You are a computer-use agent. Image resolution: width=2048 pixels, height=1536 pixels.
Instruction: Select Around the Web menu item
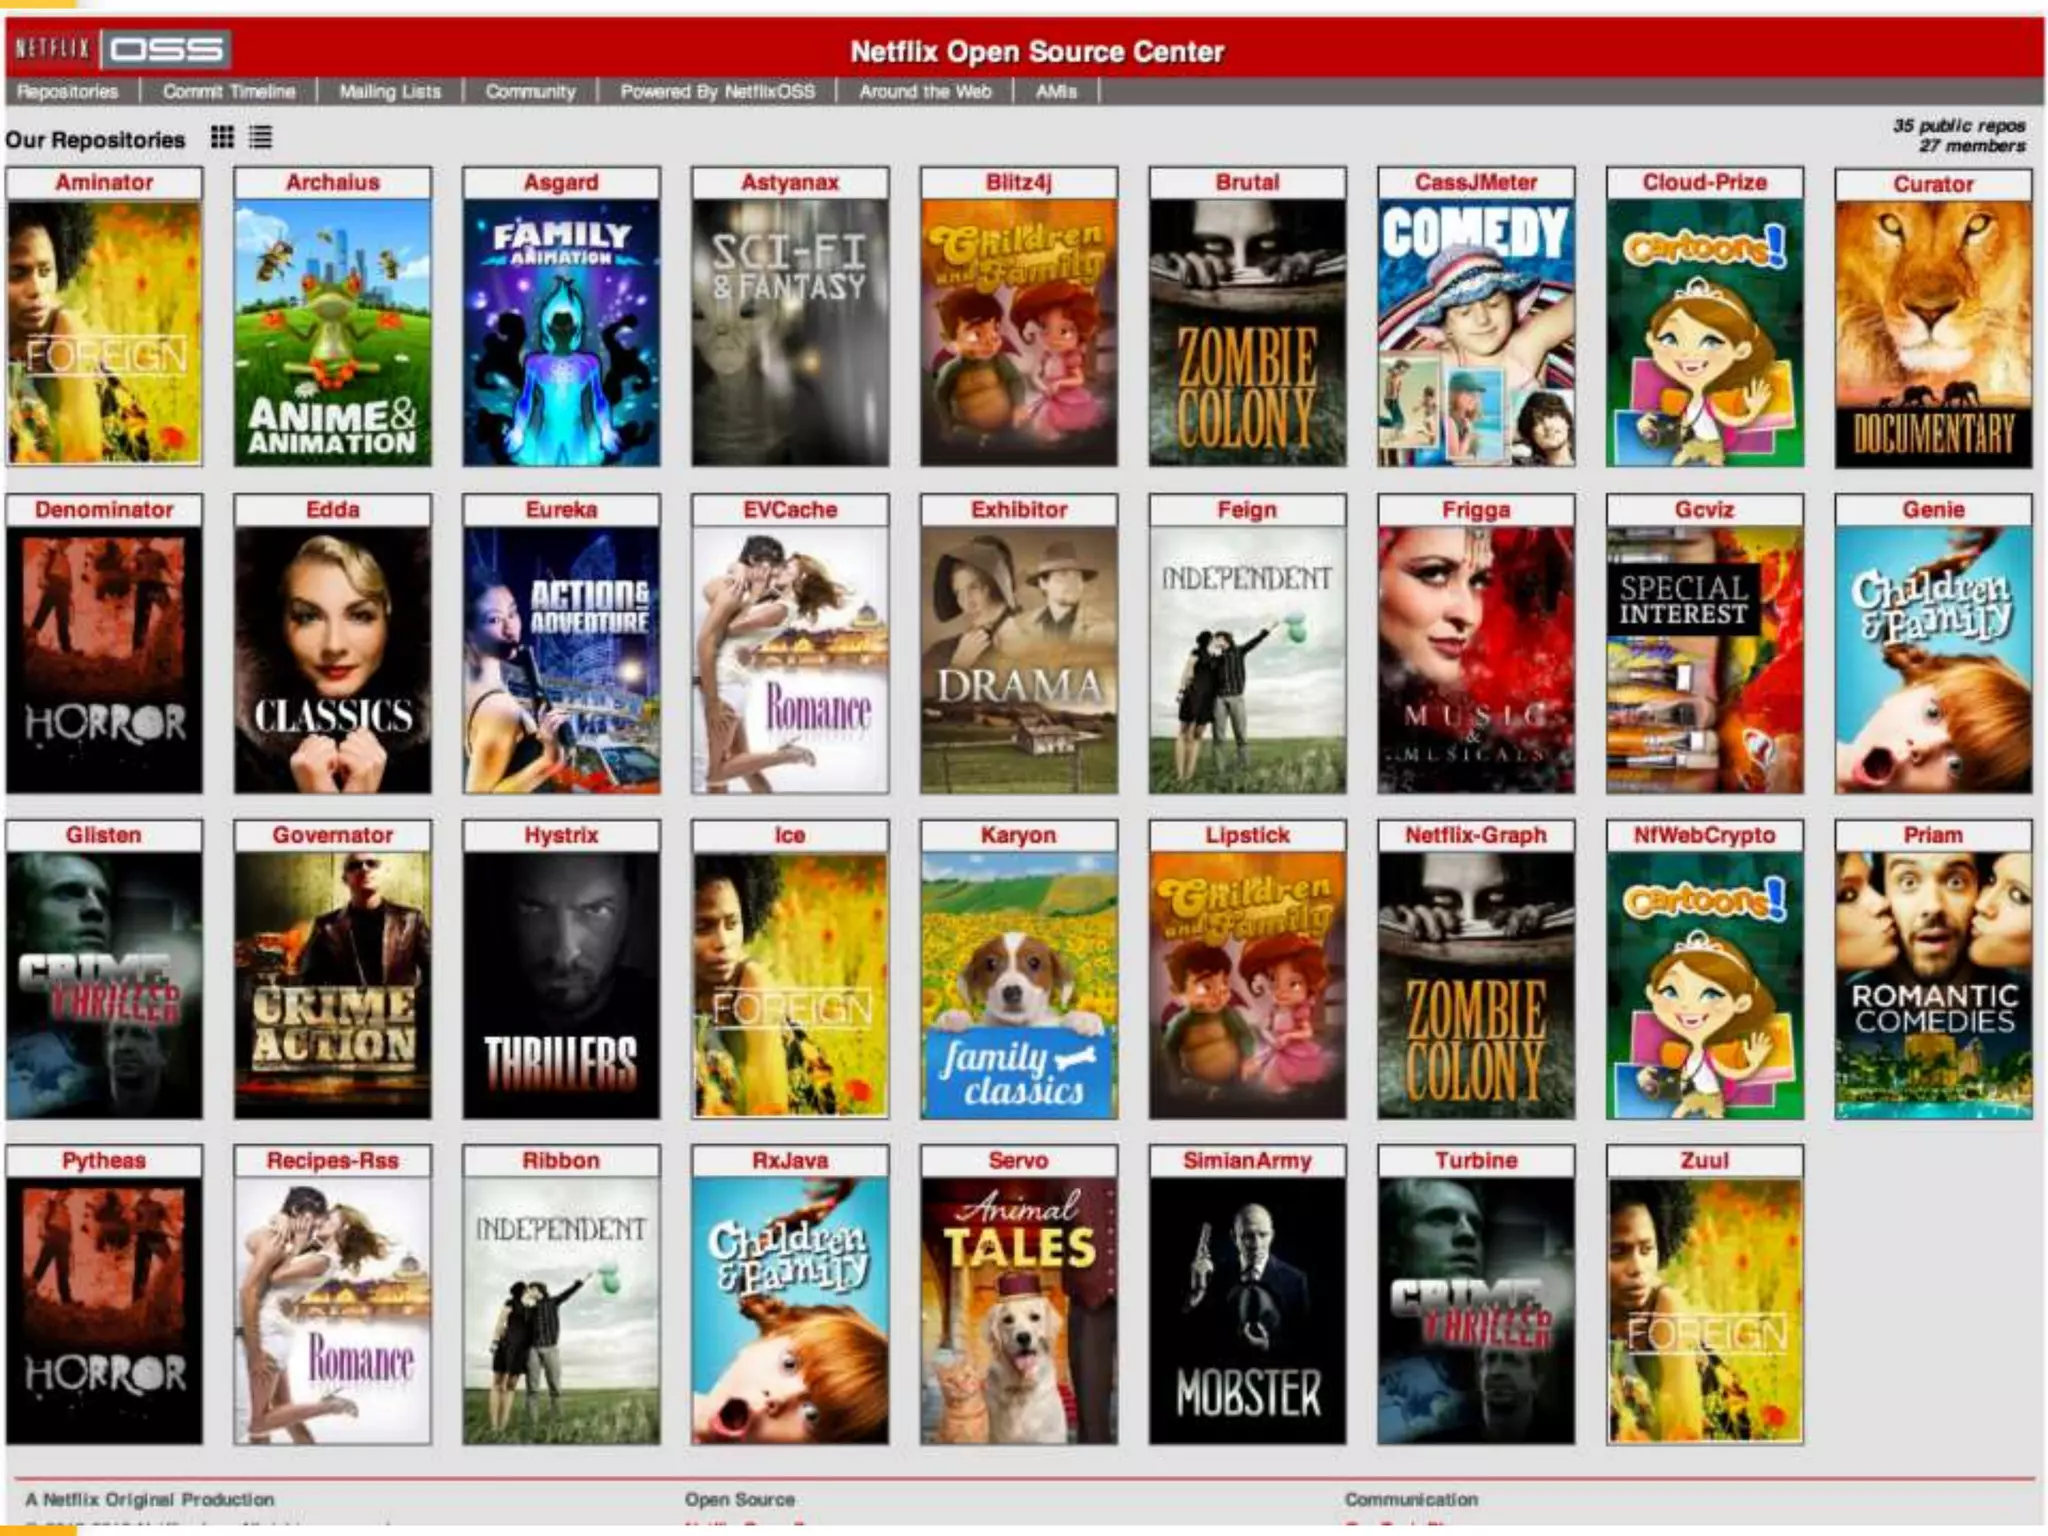click(925, 92)
